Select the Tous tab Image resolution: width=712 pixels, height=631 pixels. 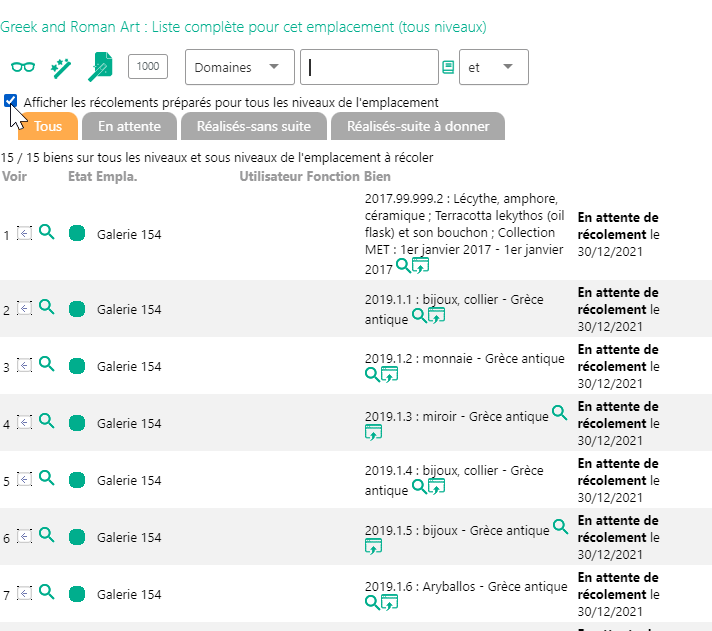click(48, 127)
